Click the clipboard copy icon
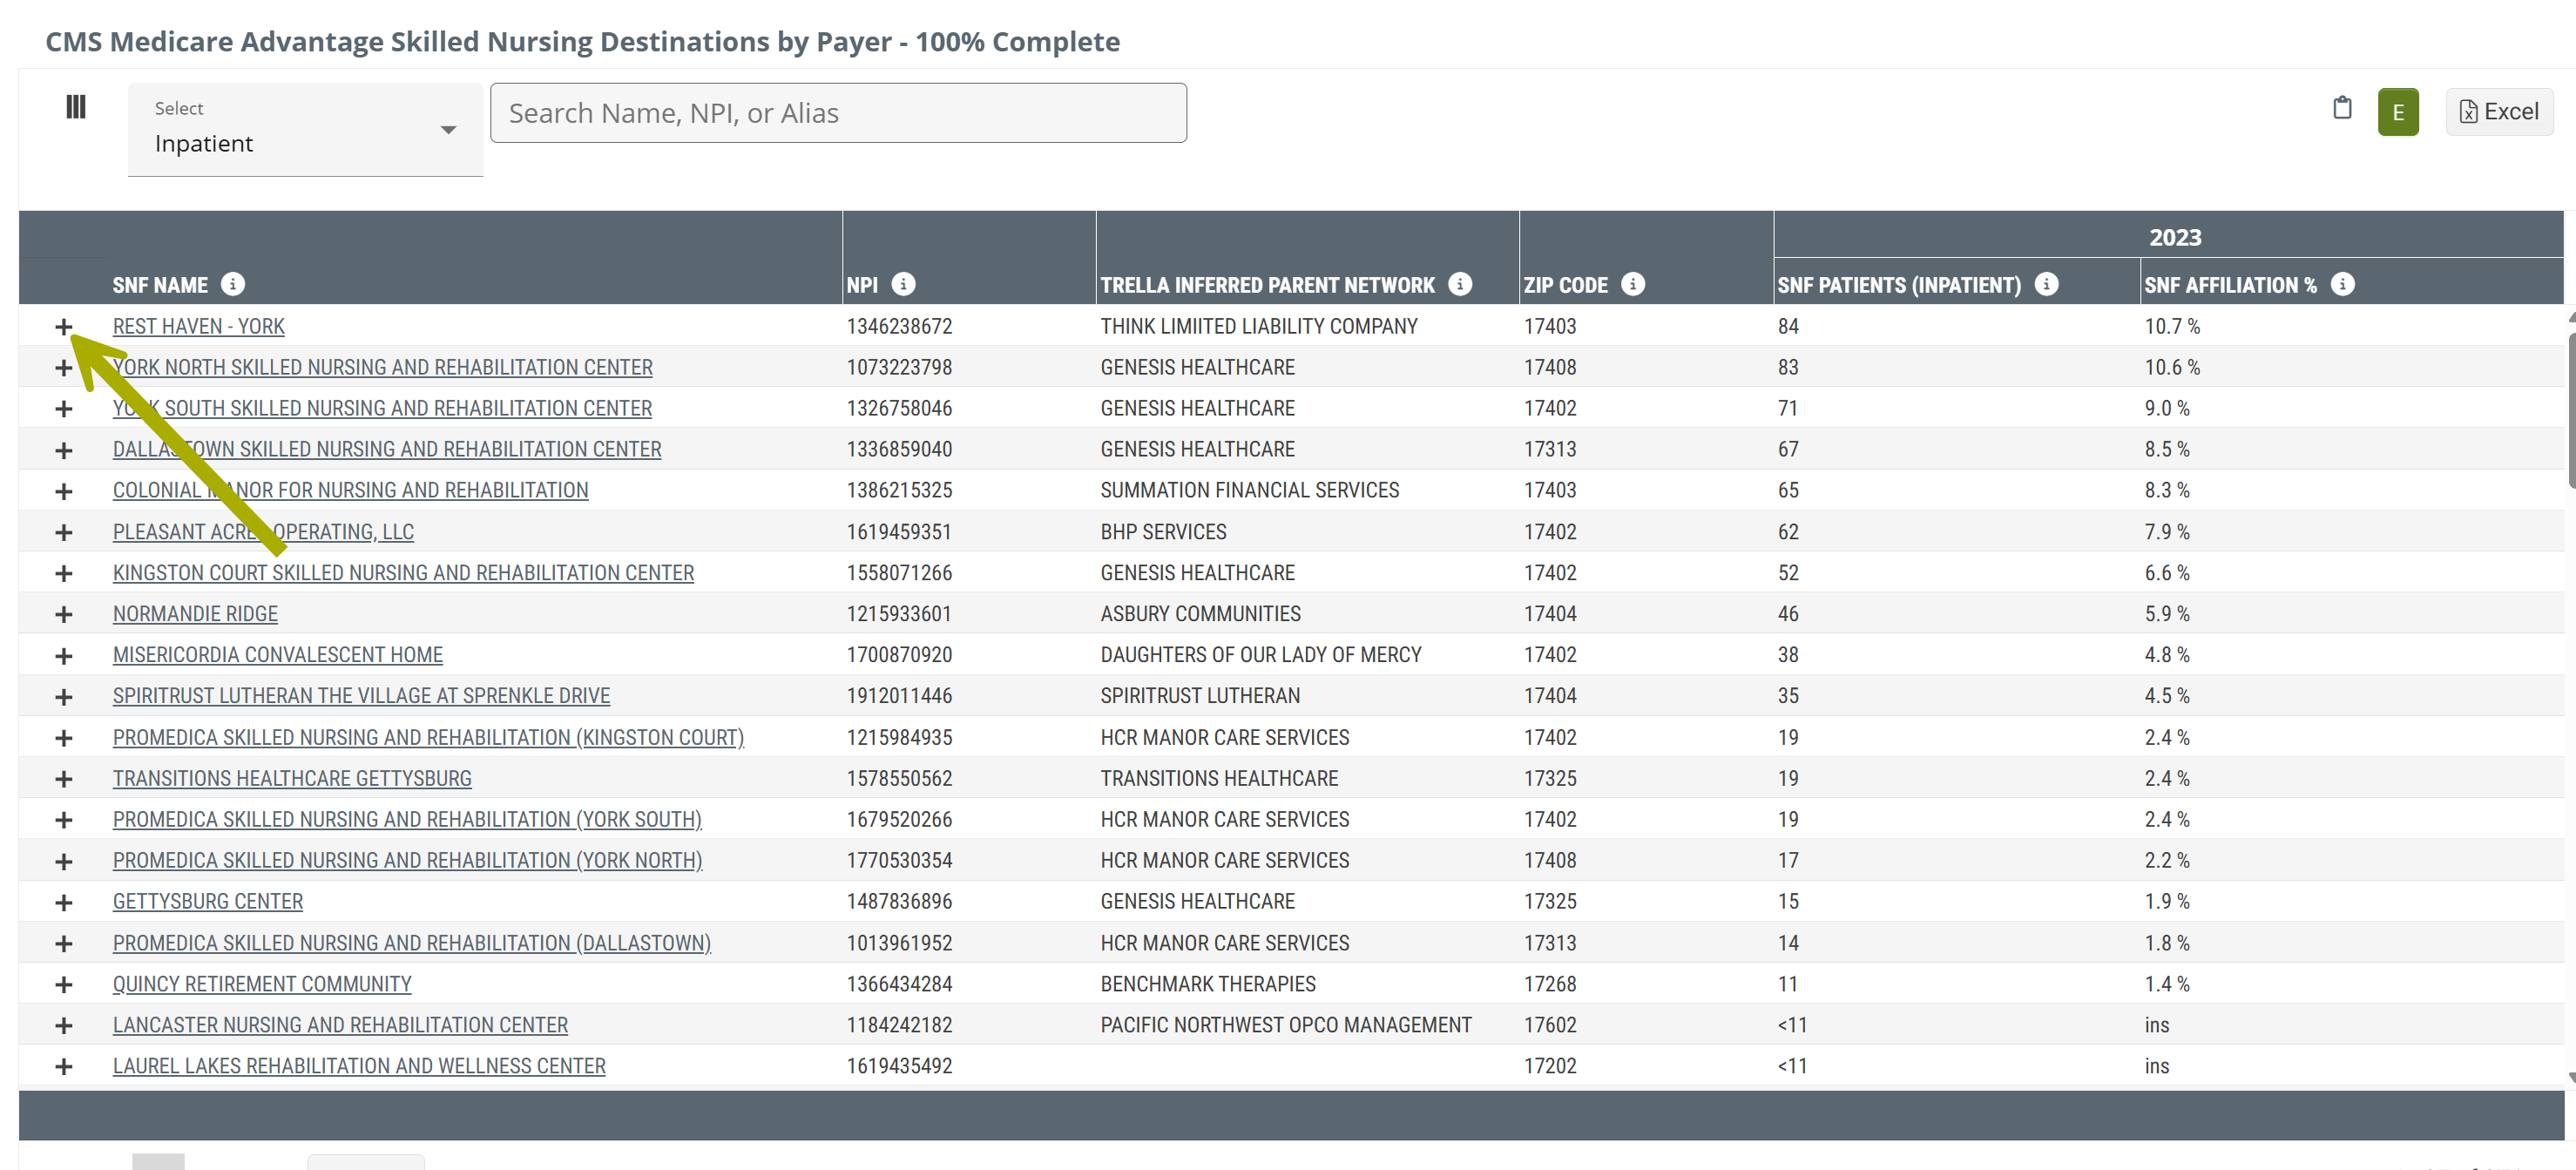Image resolution: width=2576 pixels, height=1170 pixels. (2341, 108)
